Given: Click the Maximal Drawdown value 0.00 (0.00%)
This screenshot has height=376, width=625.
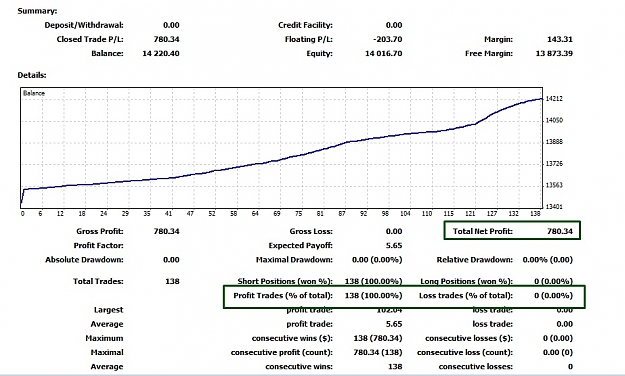Looking at the screenshot, I should pos(377,260).
